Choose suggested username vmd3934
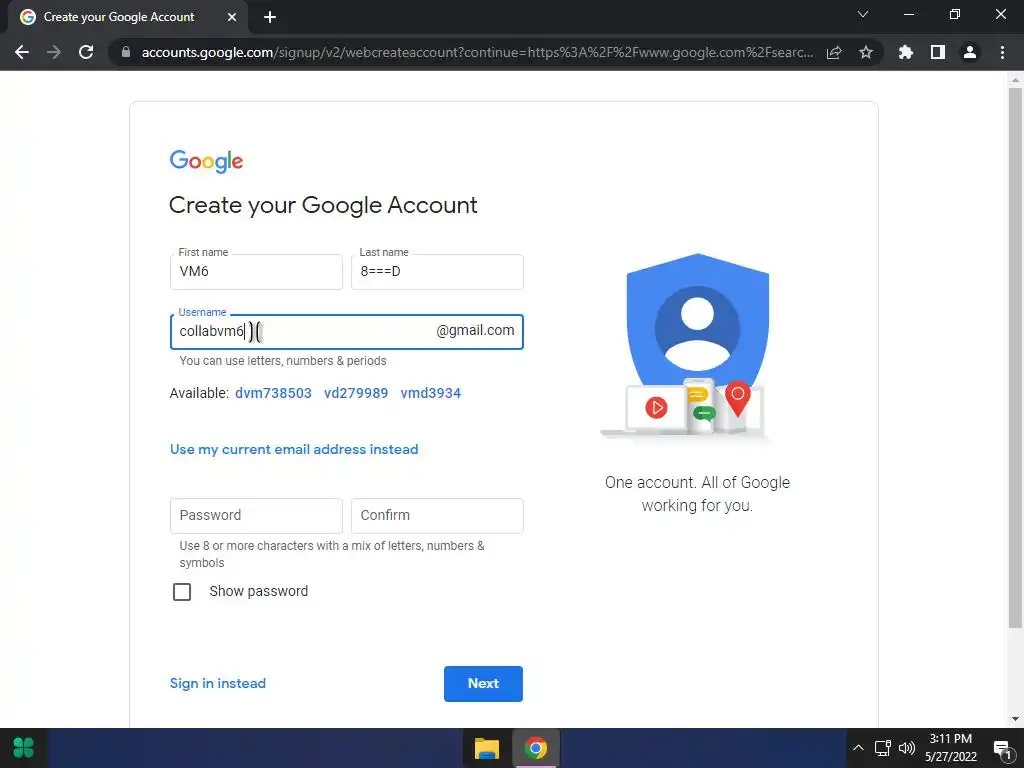 click(430, 393)
